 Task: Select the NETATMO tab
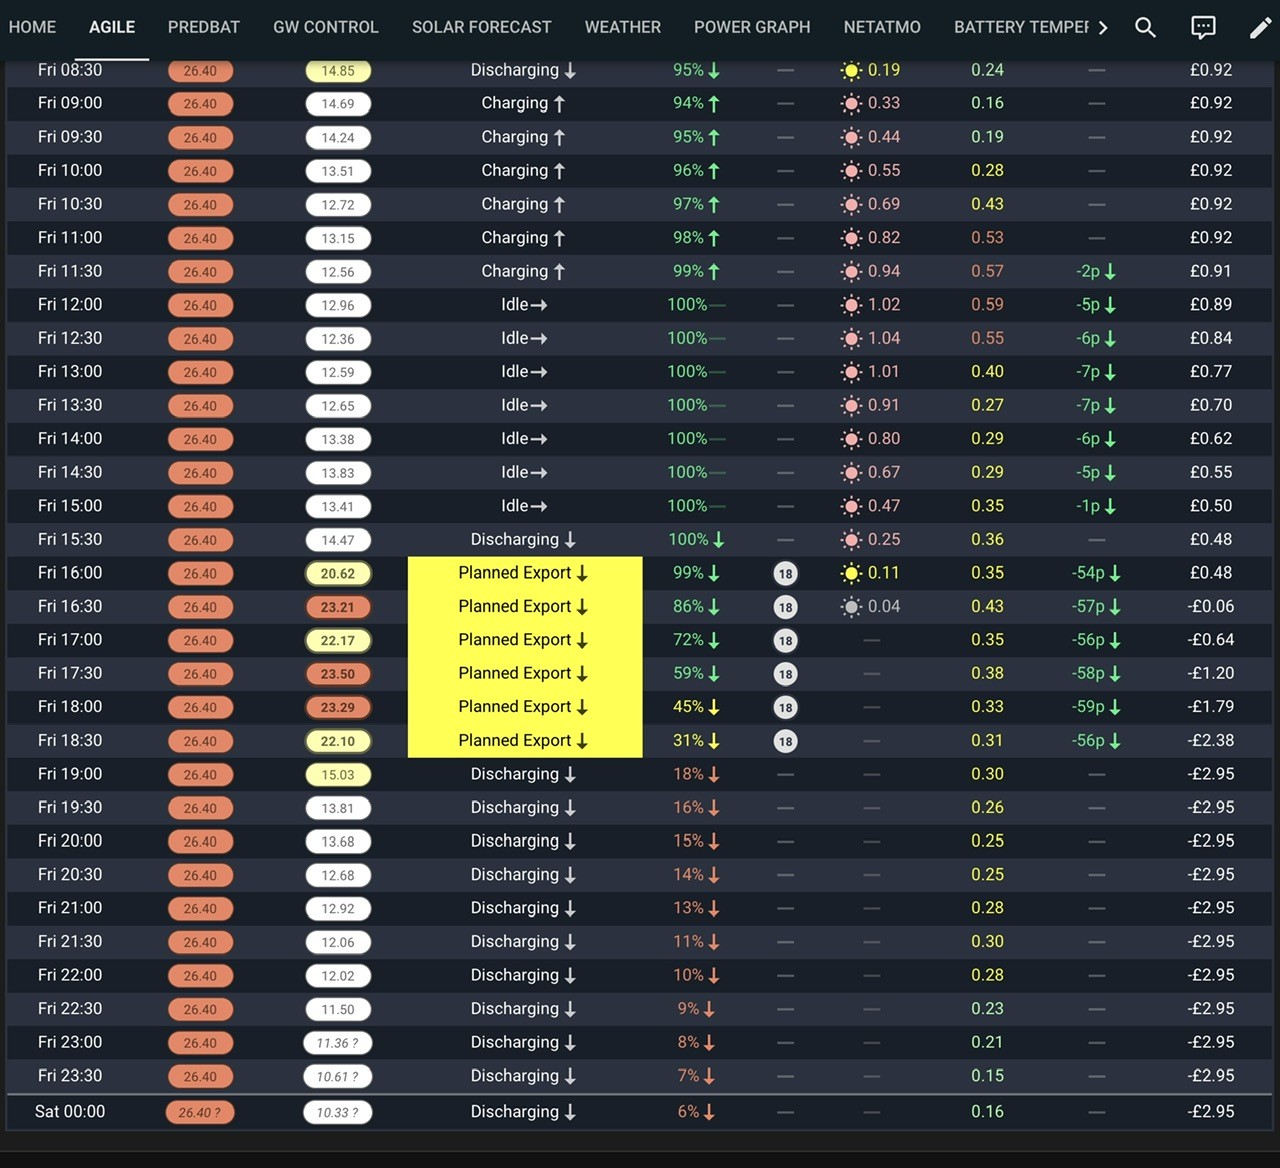(882, 27)
